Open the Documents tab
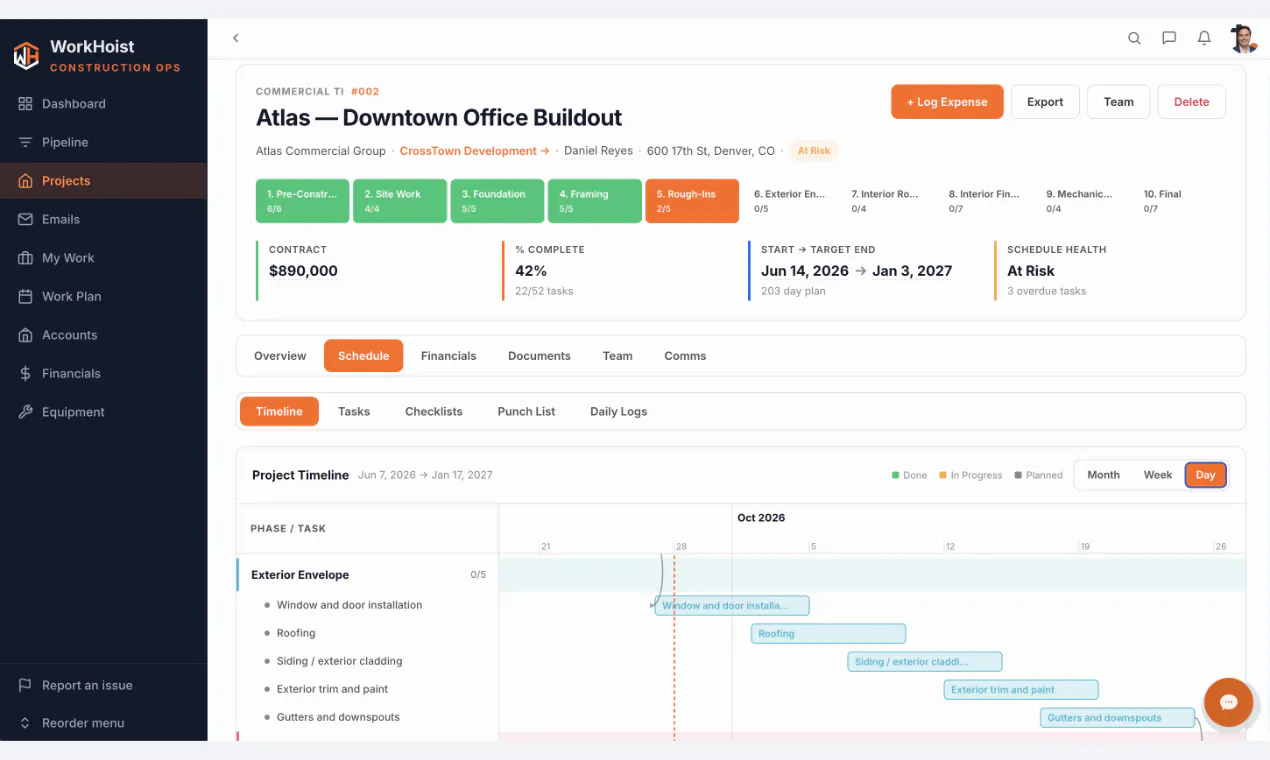 tap(539, 356)
